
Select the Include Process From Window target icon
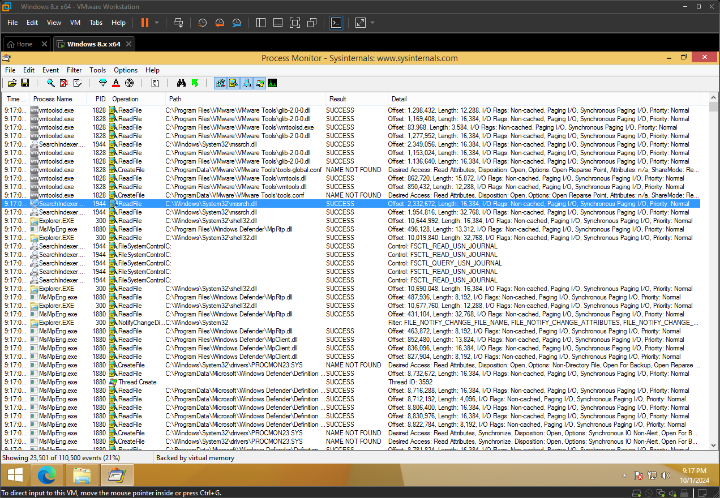pos(129,83)
